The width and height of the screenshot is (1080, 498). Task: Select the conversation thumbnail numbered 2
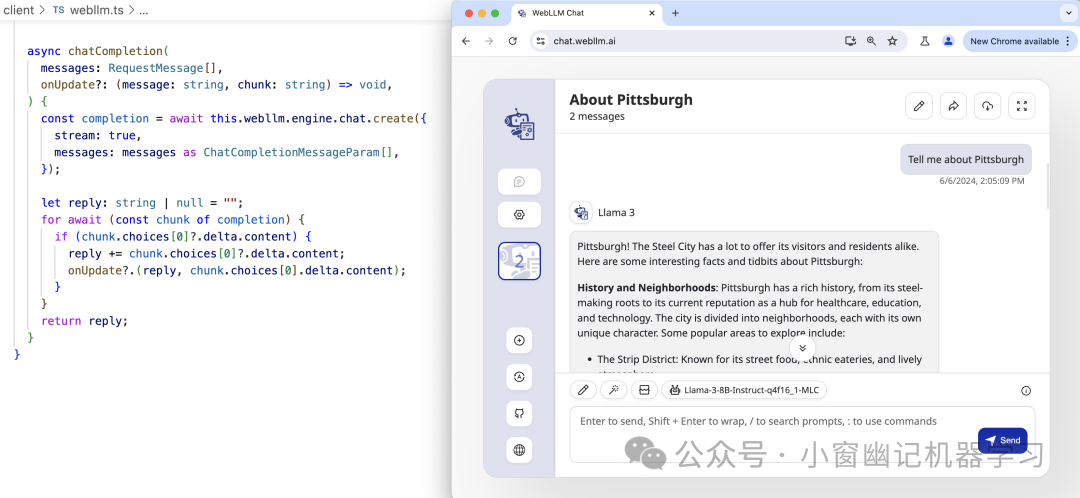(x=519, y=261)
